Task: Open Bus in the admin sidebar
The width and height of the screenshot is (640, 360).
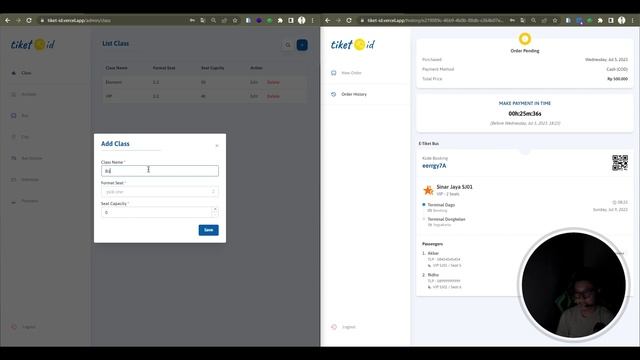Action: [x=24, y=116]
